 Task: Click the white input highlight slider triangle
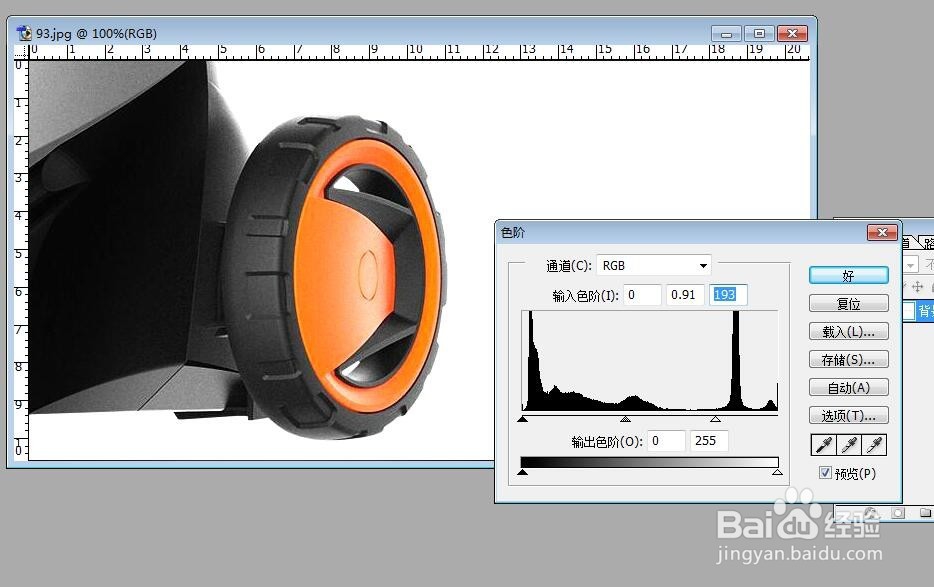715,419
